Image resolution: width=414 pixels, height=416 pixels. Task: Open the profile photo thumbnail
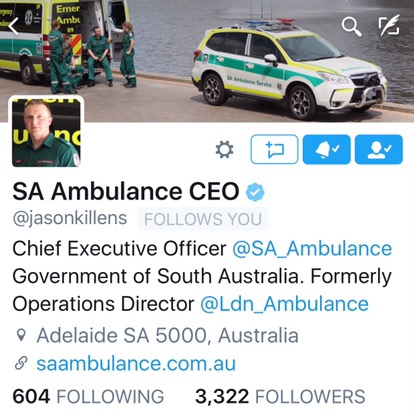(46, 132)
